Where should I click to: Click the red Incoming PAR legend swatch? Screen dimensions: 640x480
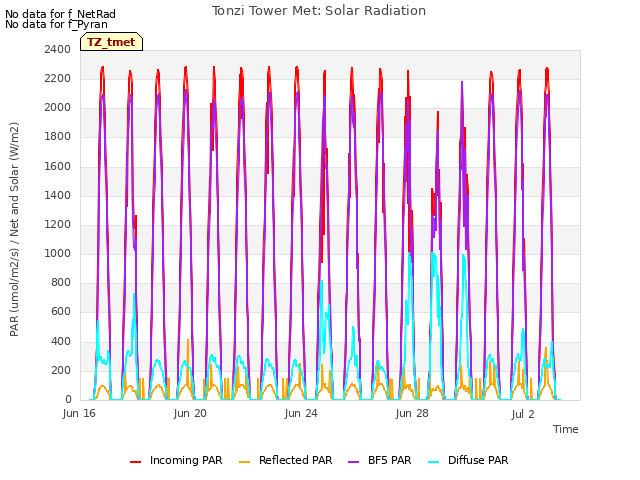point(136,462)
